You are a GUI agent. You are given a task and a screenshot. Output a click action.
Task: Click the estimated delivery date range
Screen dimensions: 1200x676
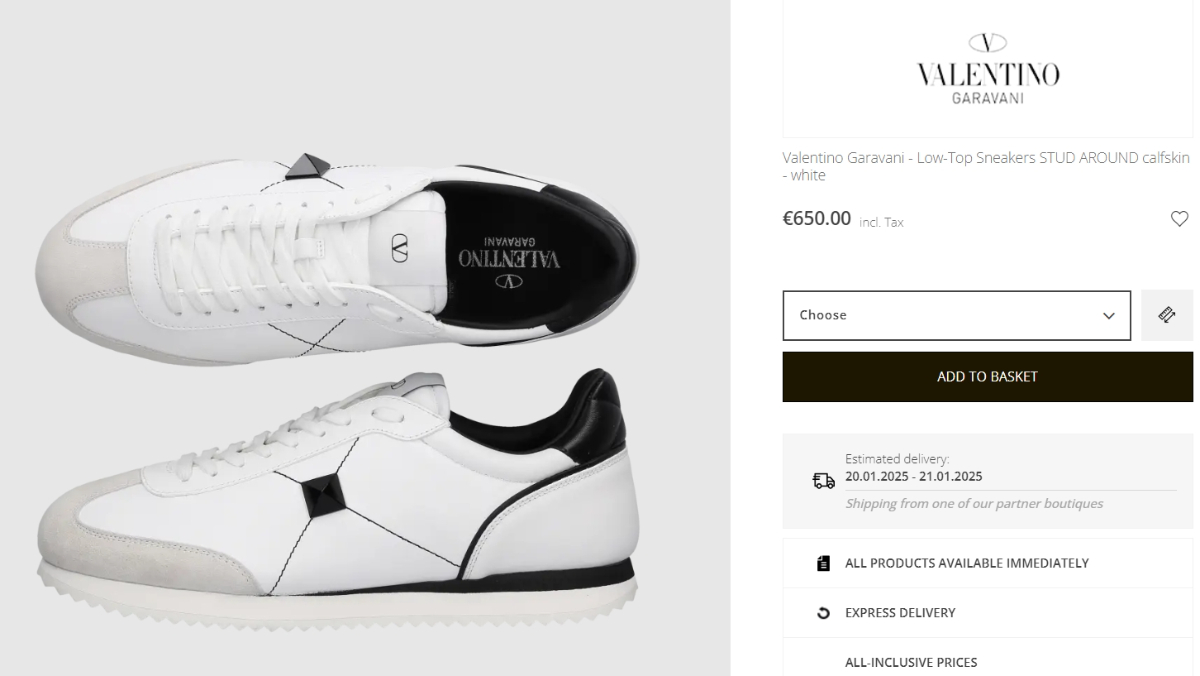pyautogui.click(x=913, y=477)
